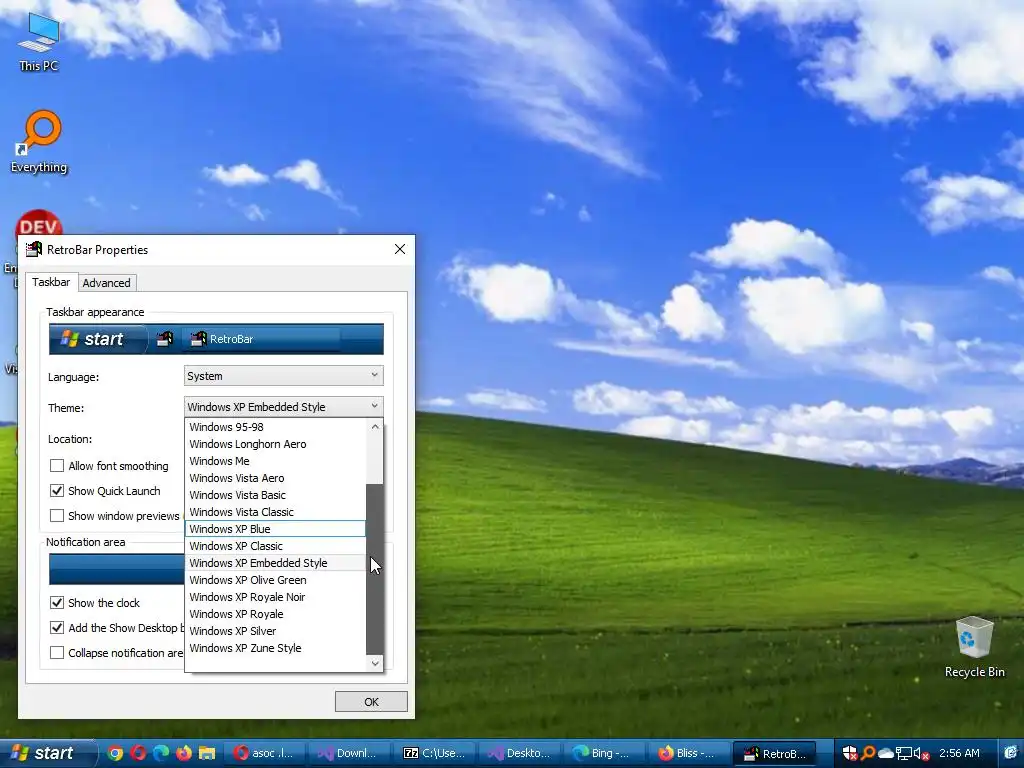Screen dimensions: 1024x768
Task: Choose Windows XP Embedded Style in list
Action: (275, 563)
